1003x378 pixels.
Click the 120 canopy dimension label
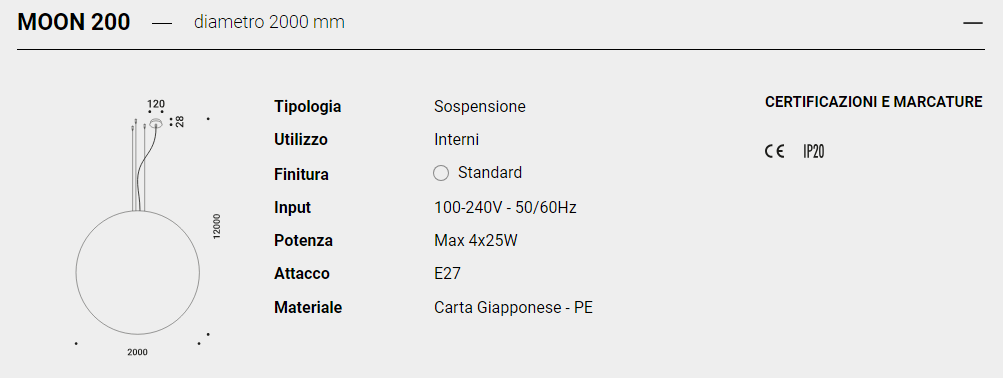click(x=156, y=104)
